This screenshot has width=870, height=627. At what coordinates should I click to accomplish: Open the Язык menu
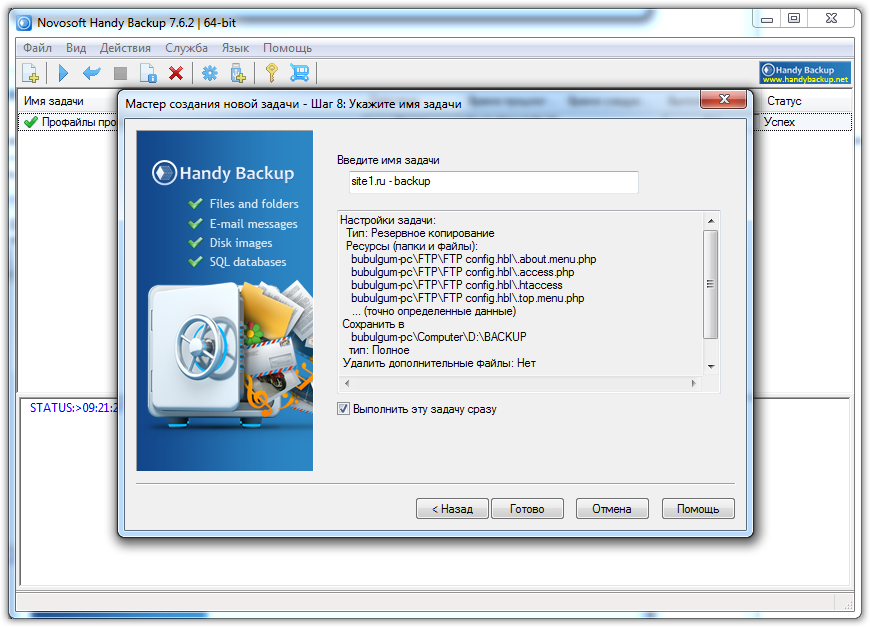[235, 48]
